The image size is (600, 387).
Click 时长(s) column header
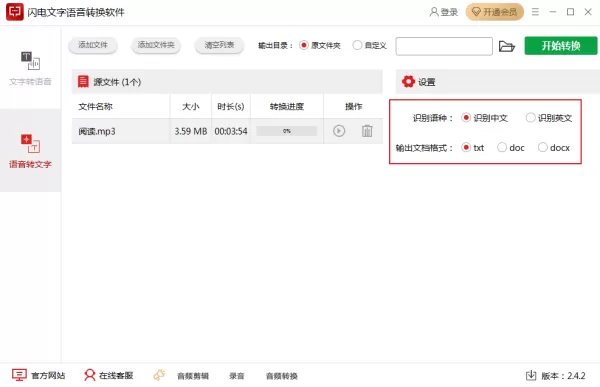[x=231, y=106]
